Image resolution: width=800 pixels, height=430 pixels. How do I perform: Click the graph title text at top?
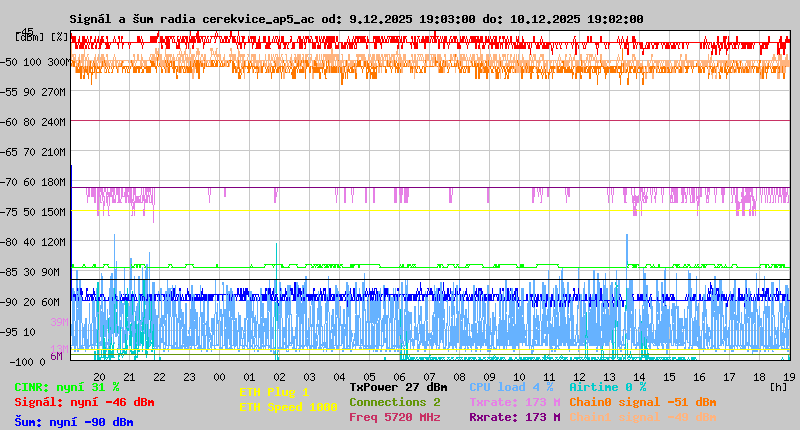pos(356,19)
